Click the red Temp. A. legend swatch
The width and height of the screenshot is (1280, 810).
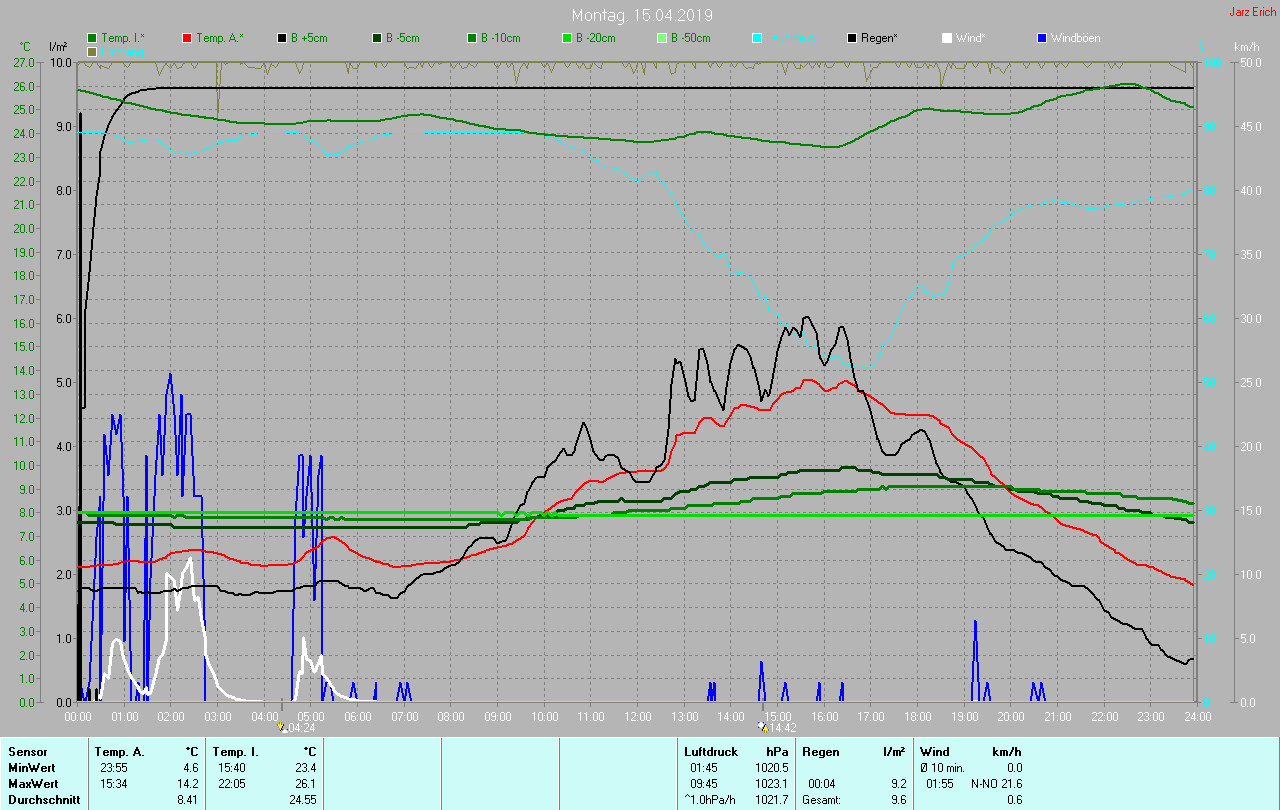pyautogui.click(x=187, y=38)
